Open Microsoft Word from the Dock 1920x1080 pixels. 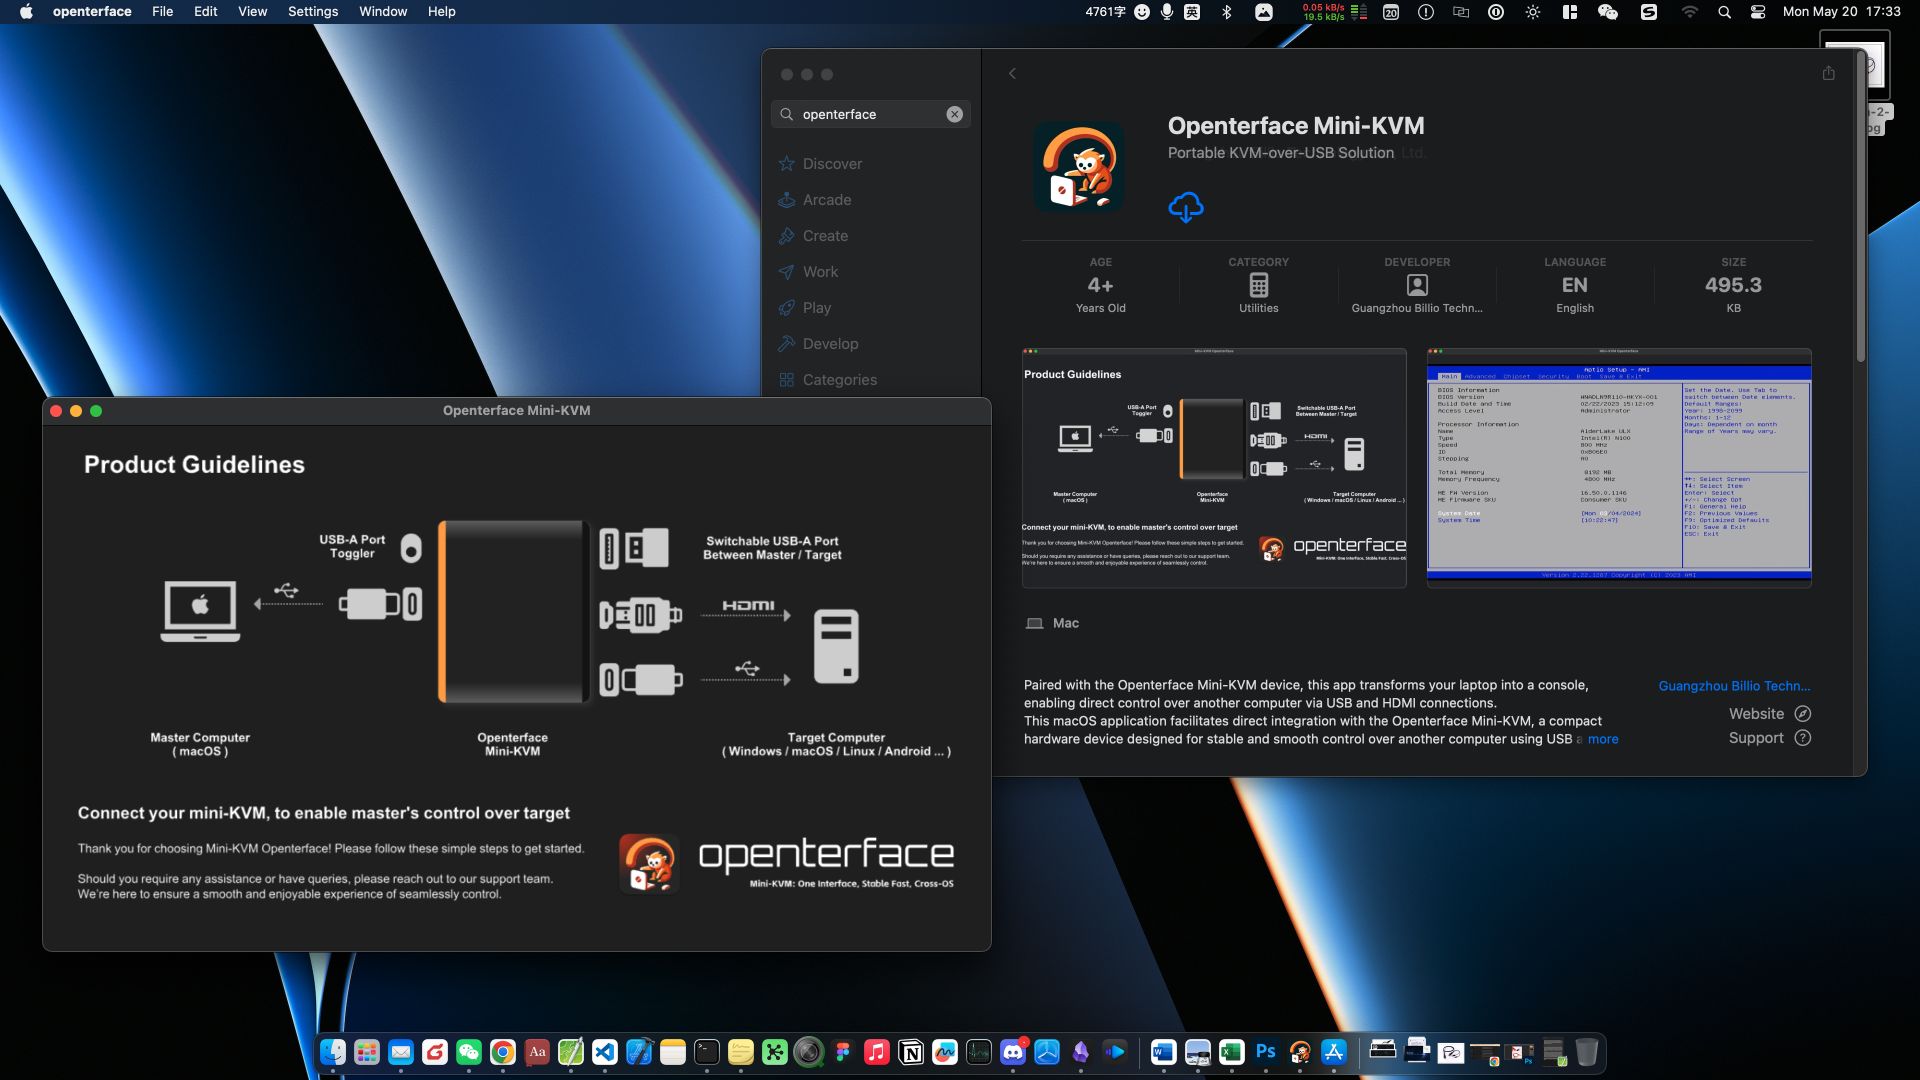point(1163,1052)
